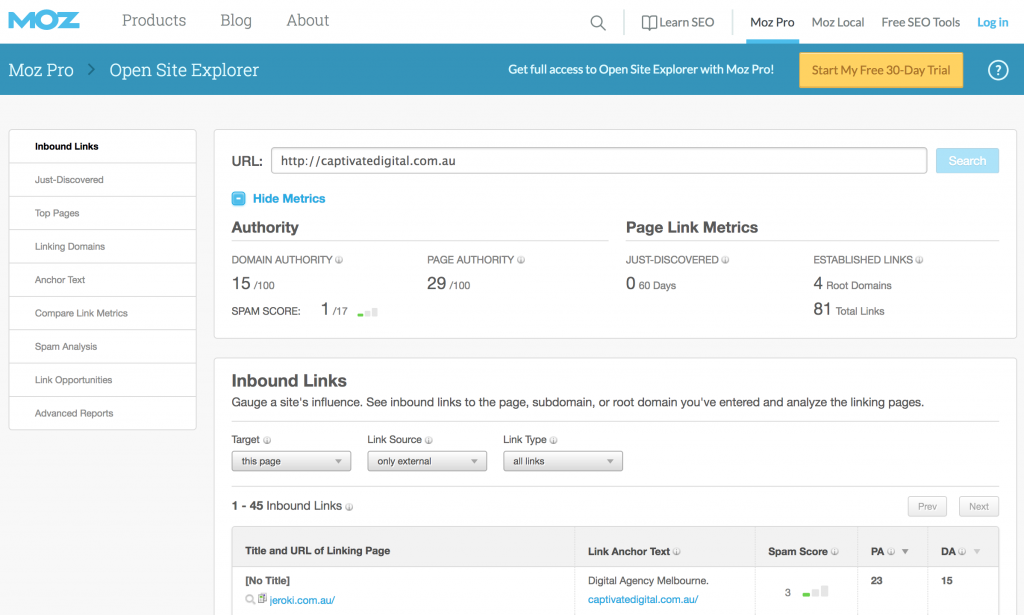Viewport: 1024px width, 615px height.
Task: Click the Moz logo
Action: click(x=44, y=20)
